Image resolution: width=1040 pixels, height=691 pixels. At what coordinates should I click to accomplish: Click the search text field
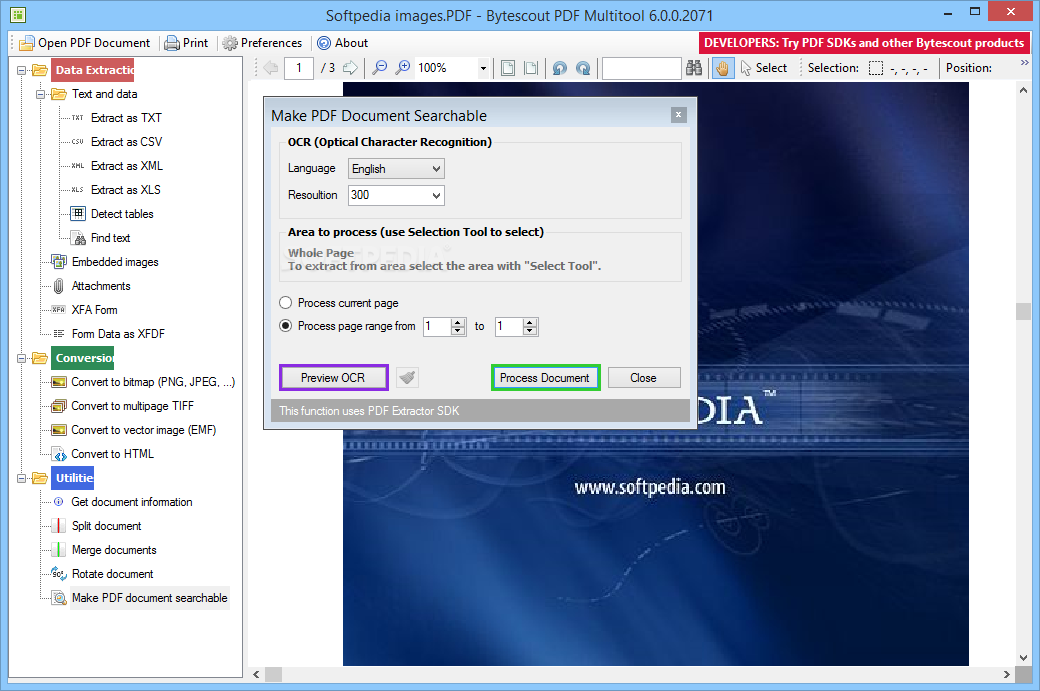click(641, 68)
